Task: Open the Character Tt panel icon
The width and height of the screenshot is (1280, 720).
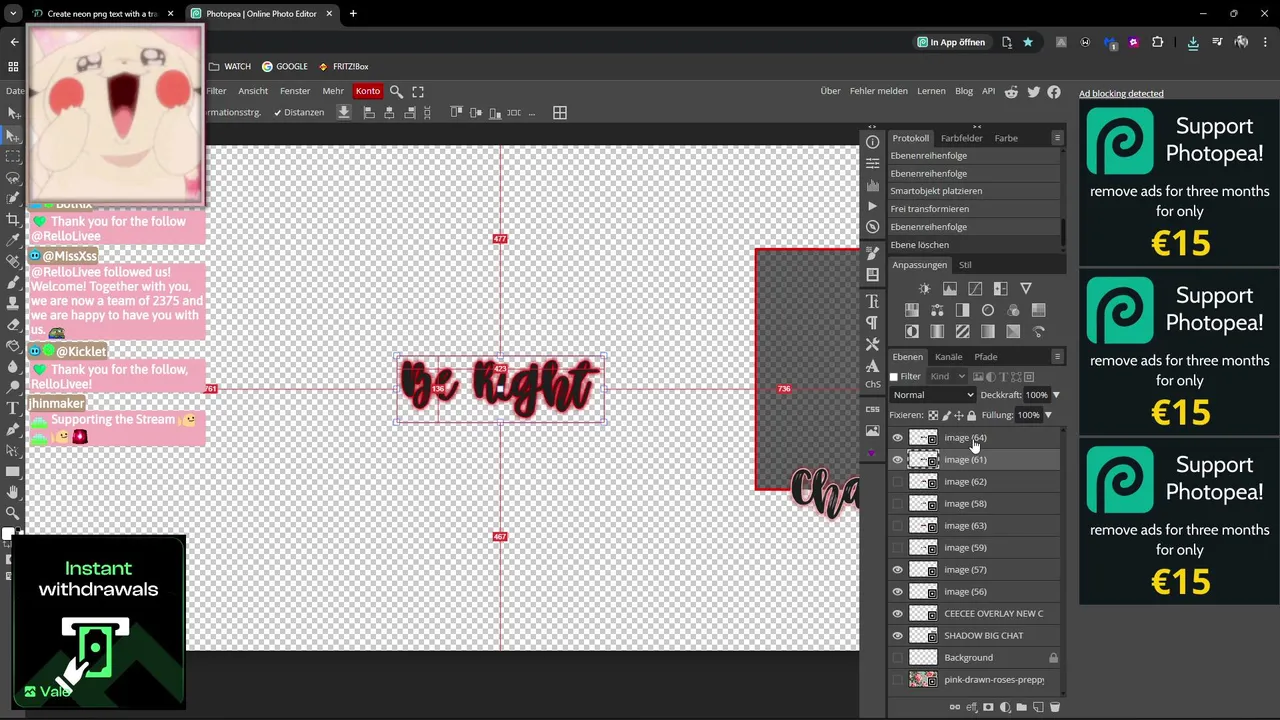Action: click(872, 301)
